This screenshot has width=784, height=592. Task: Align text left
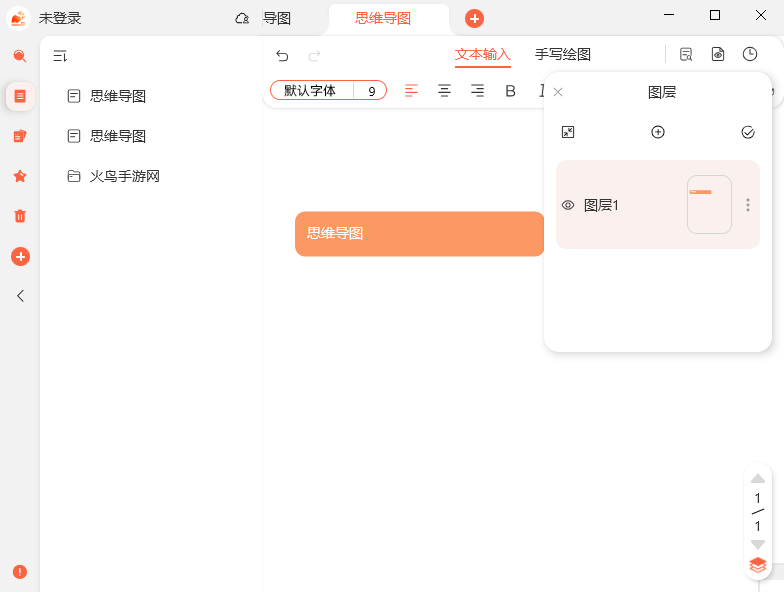[411, 90]
